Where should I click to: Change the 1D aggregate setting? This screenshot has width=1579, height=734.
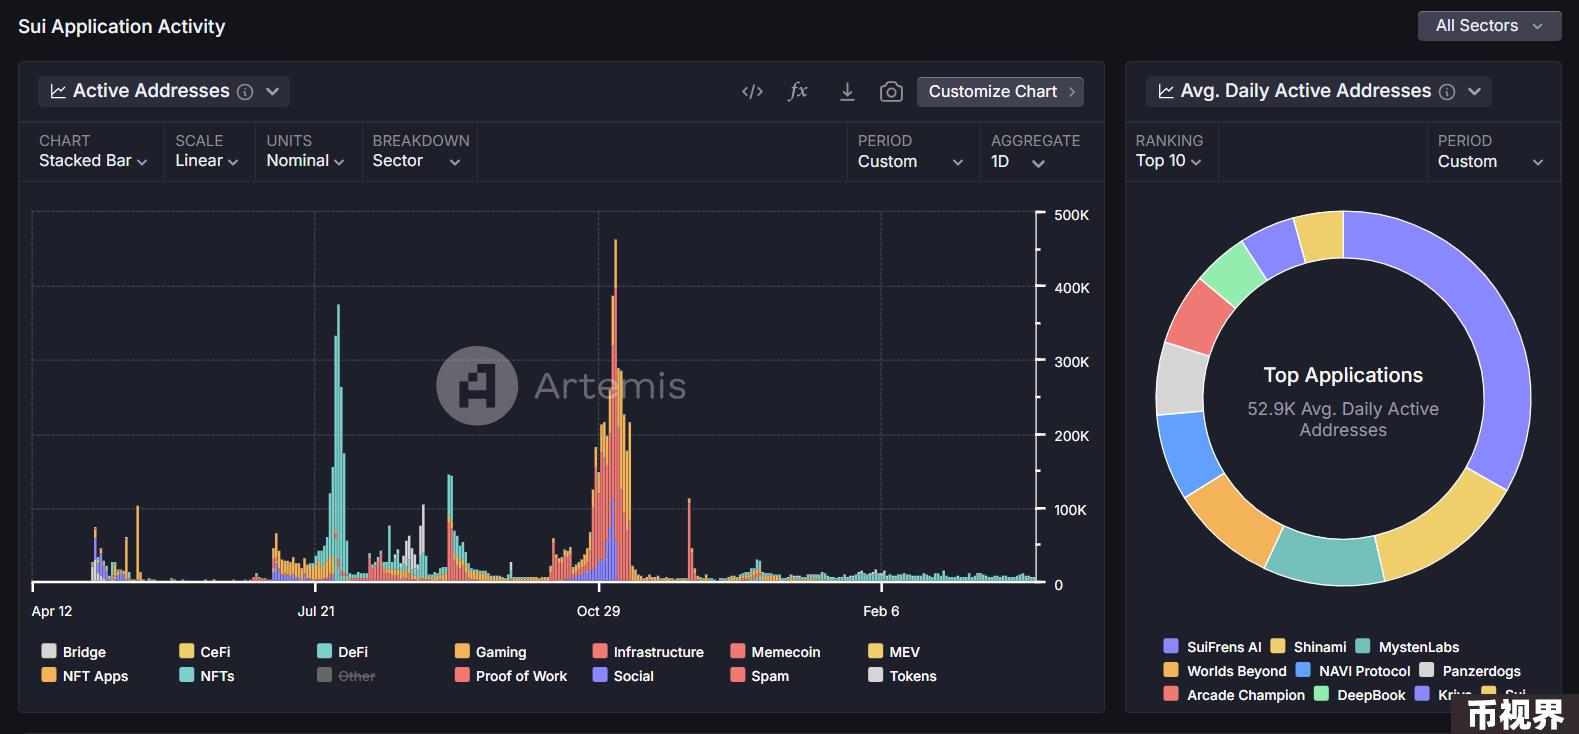(1018, 162)
